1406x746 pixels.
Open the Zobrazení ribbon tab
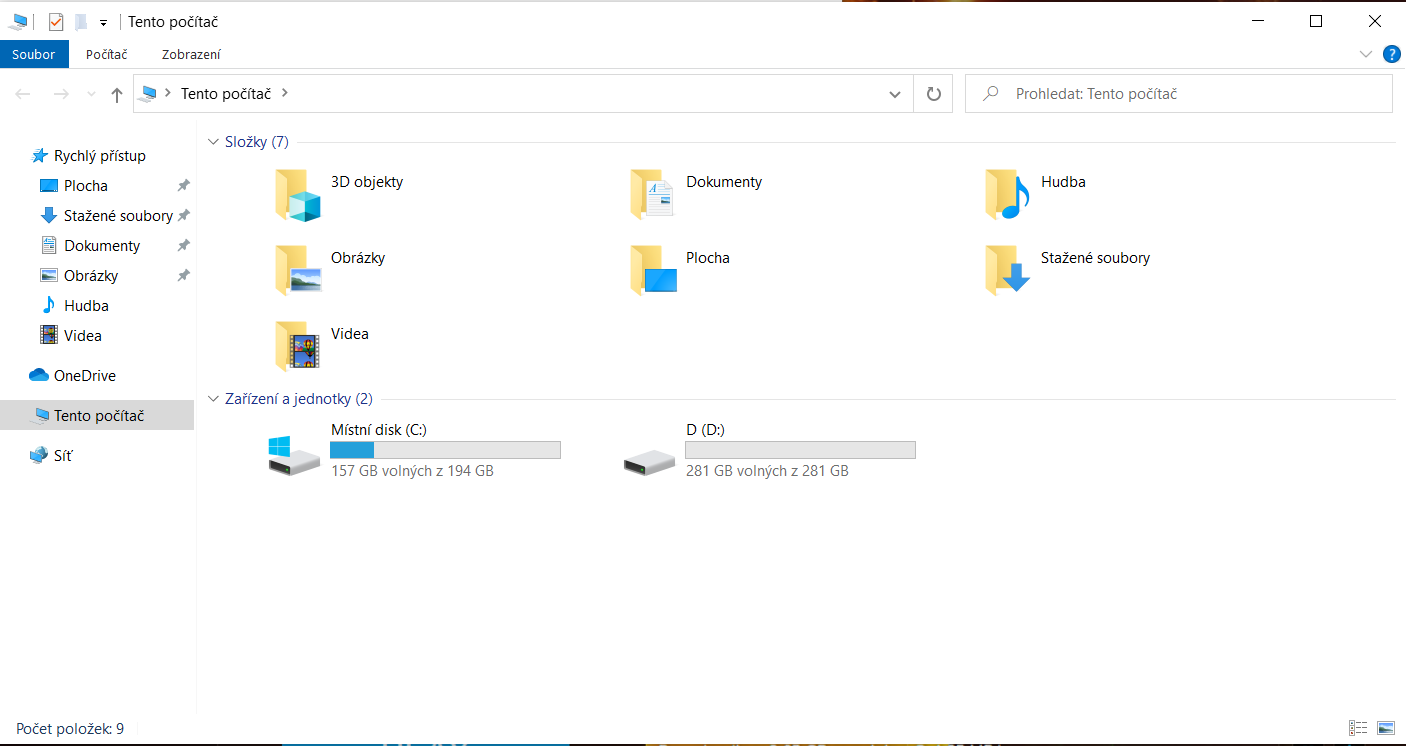point(191,54)
